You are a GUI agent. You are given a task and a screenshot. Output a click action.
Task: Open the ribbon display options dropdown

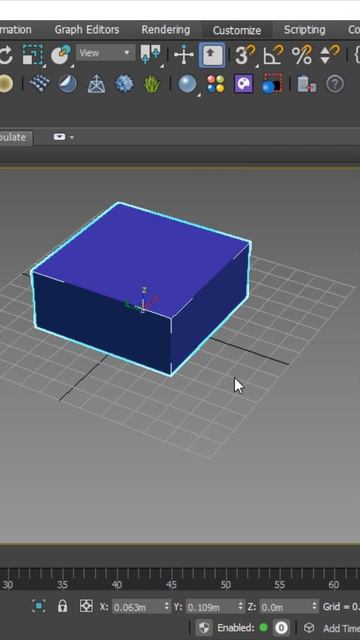coord(63,137)
